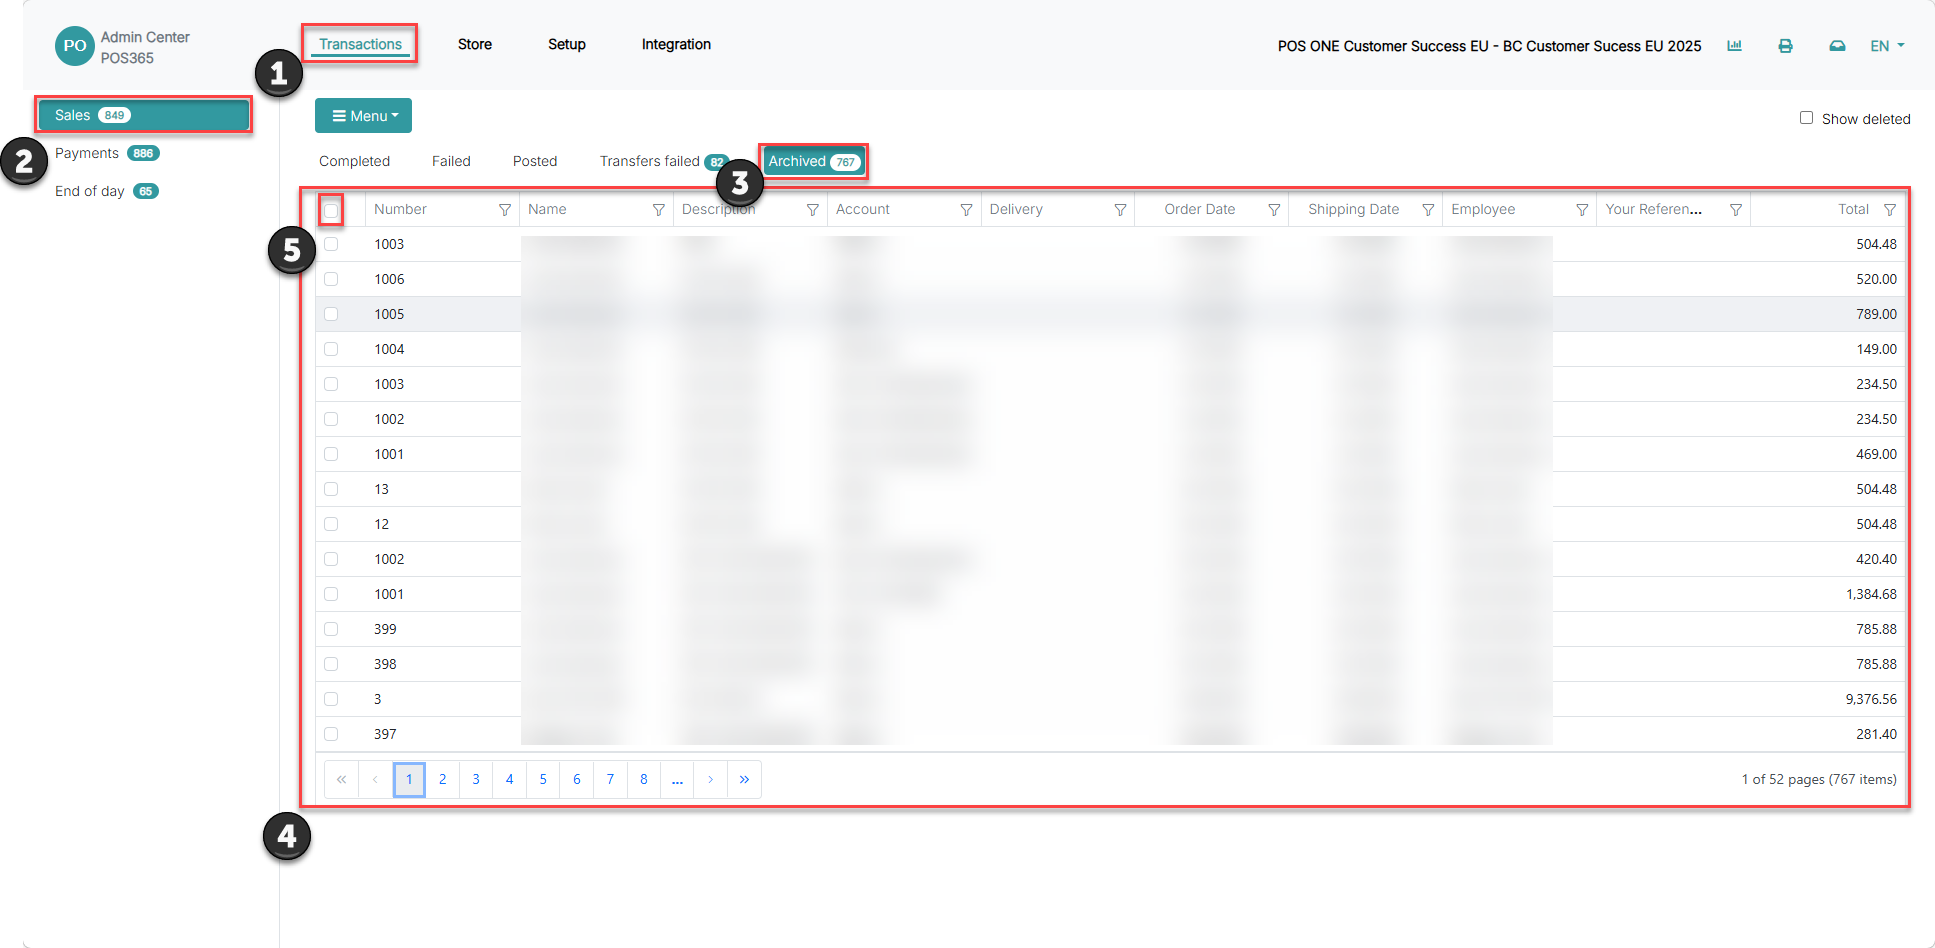The image size is (1935, 948).
Task: Open Payments in sidebar
Action: (107, 153)
